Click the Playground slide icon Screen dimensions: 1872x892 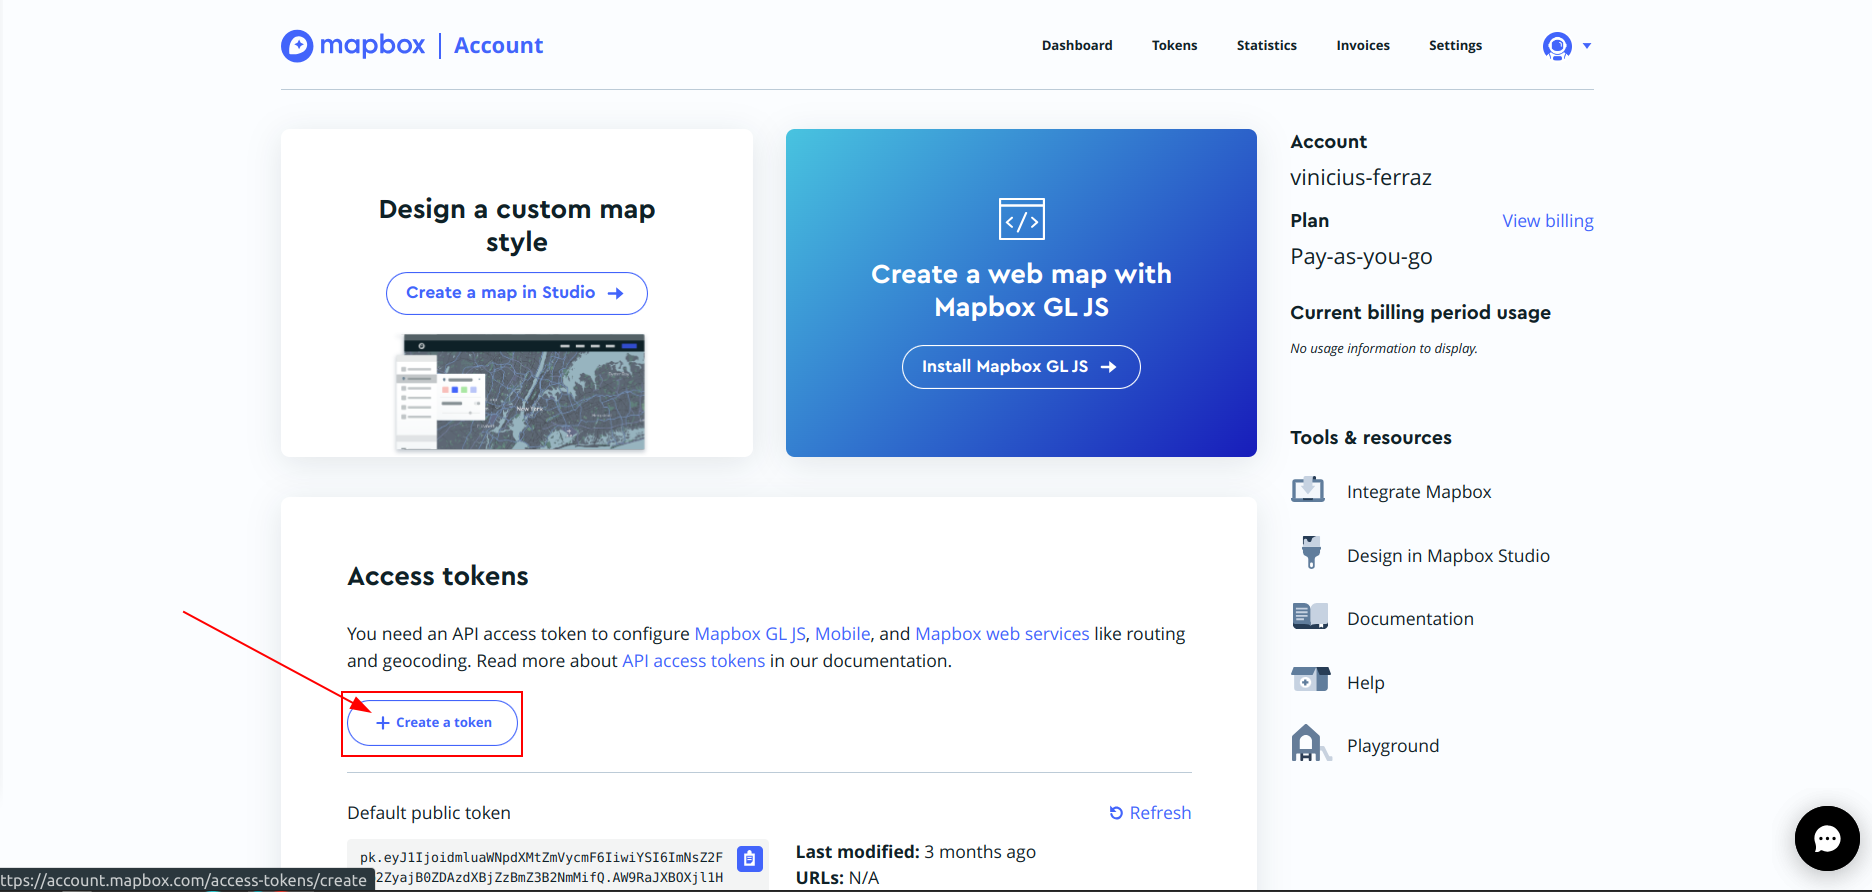pos(1311,743)
